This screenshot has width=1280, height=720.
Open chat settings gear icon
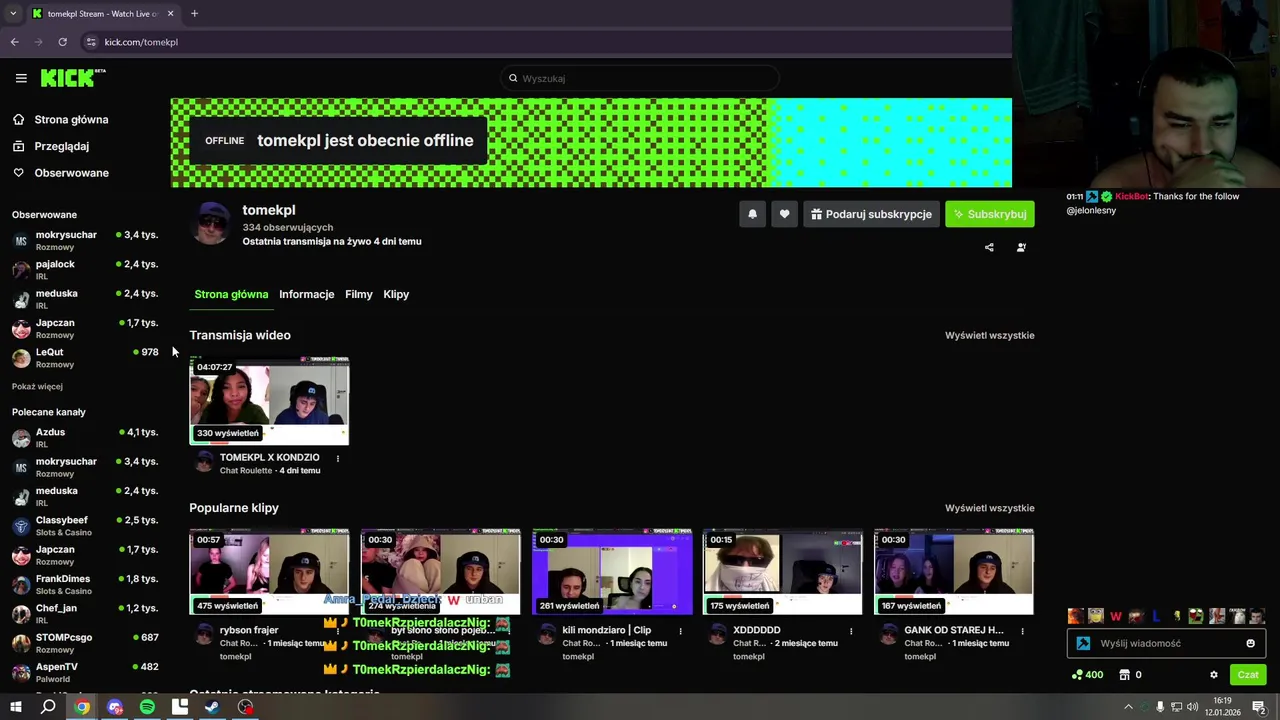[1214, 675]
